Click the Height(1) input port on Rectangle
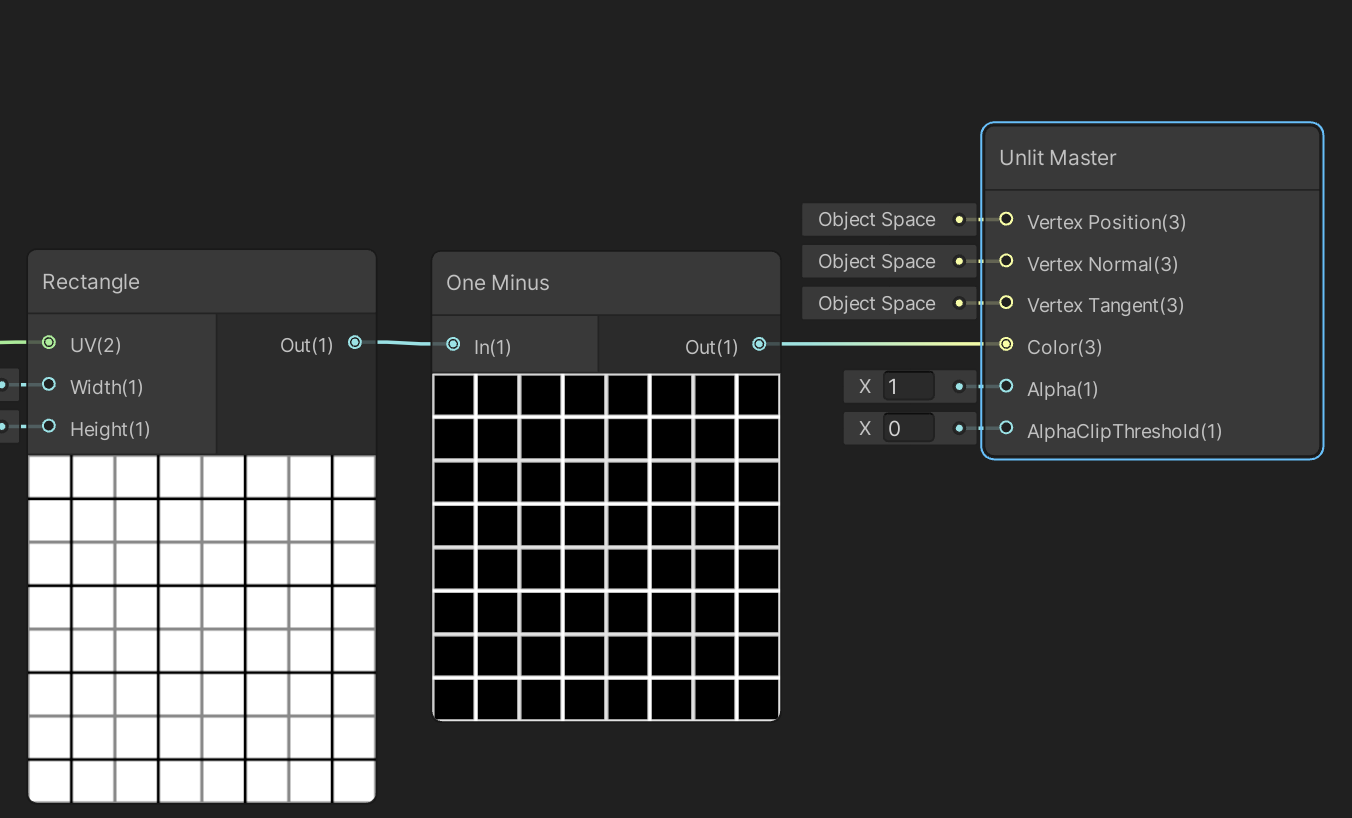The width and height of the screenshot is (1352, 818). [49, 427]
